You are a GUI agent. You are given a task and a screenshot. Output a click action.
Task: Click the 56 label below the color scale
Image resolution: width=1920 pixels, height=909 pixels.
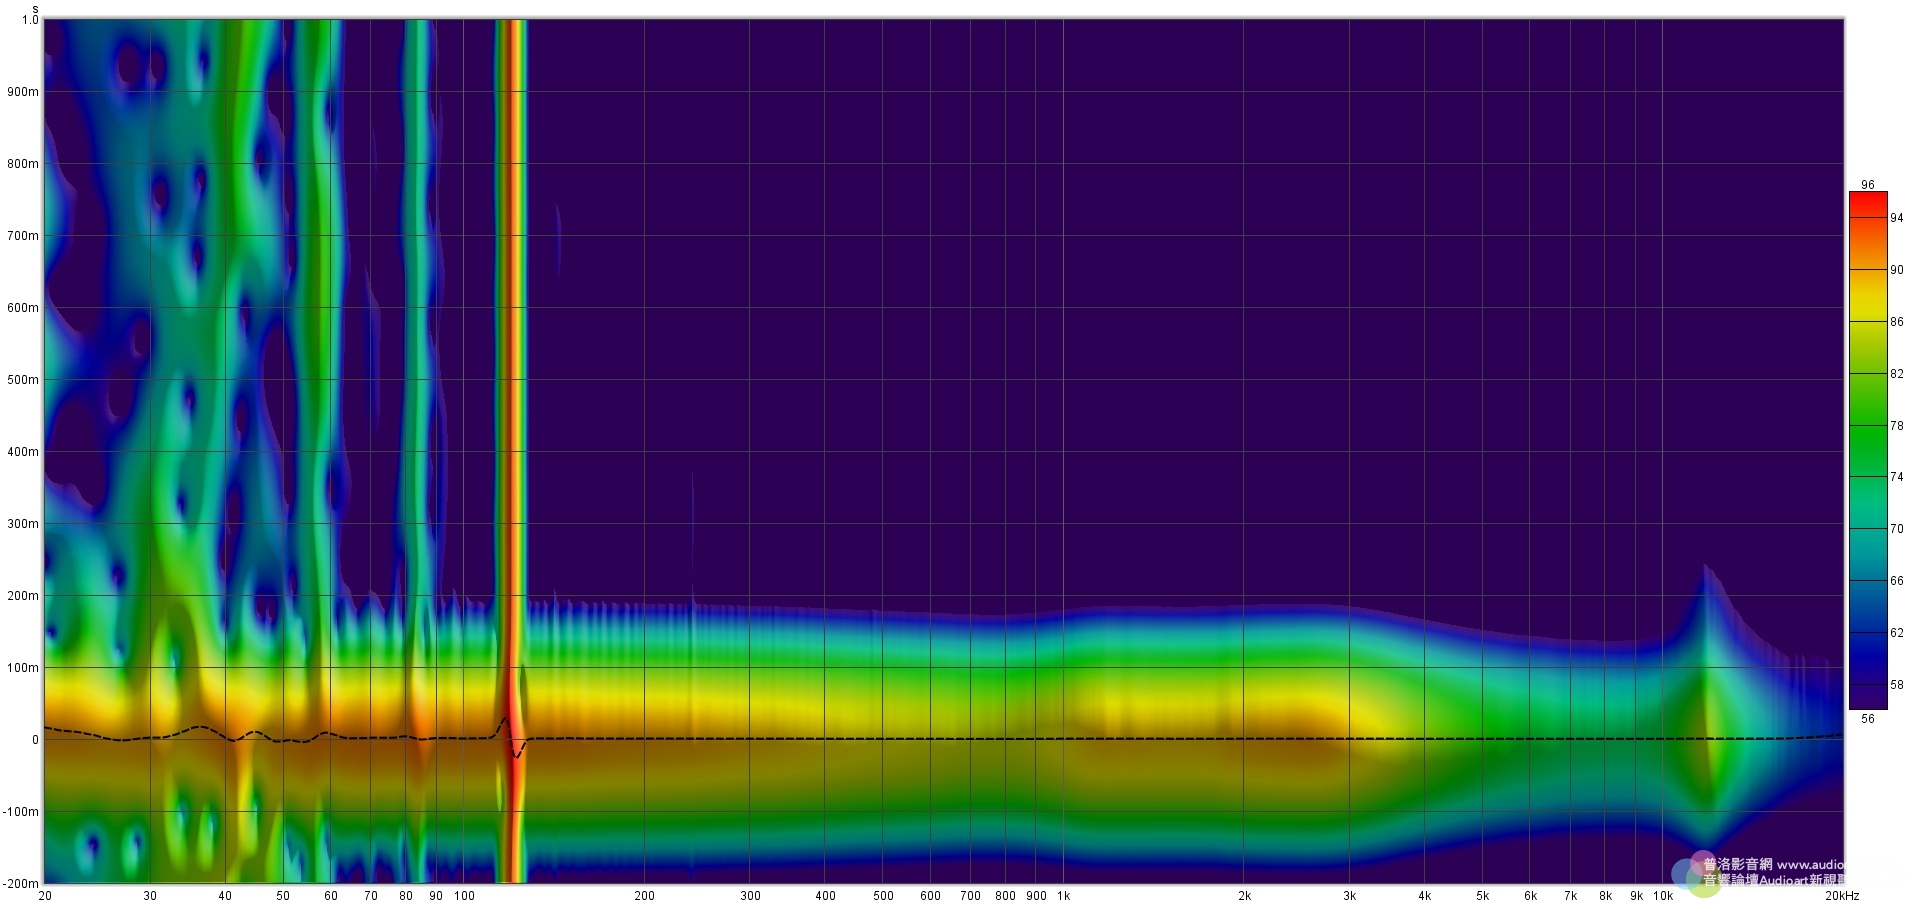click(1868, 719)
